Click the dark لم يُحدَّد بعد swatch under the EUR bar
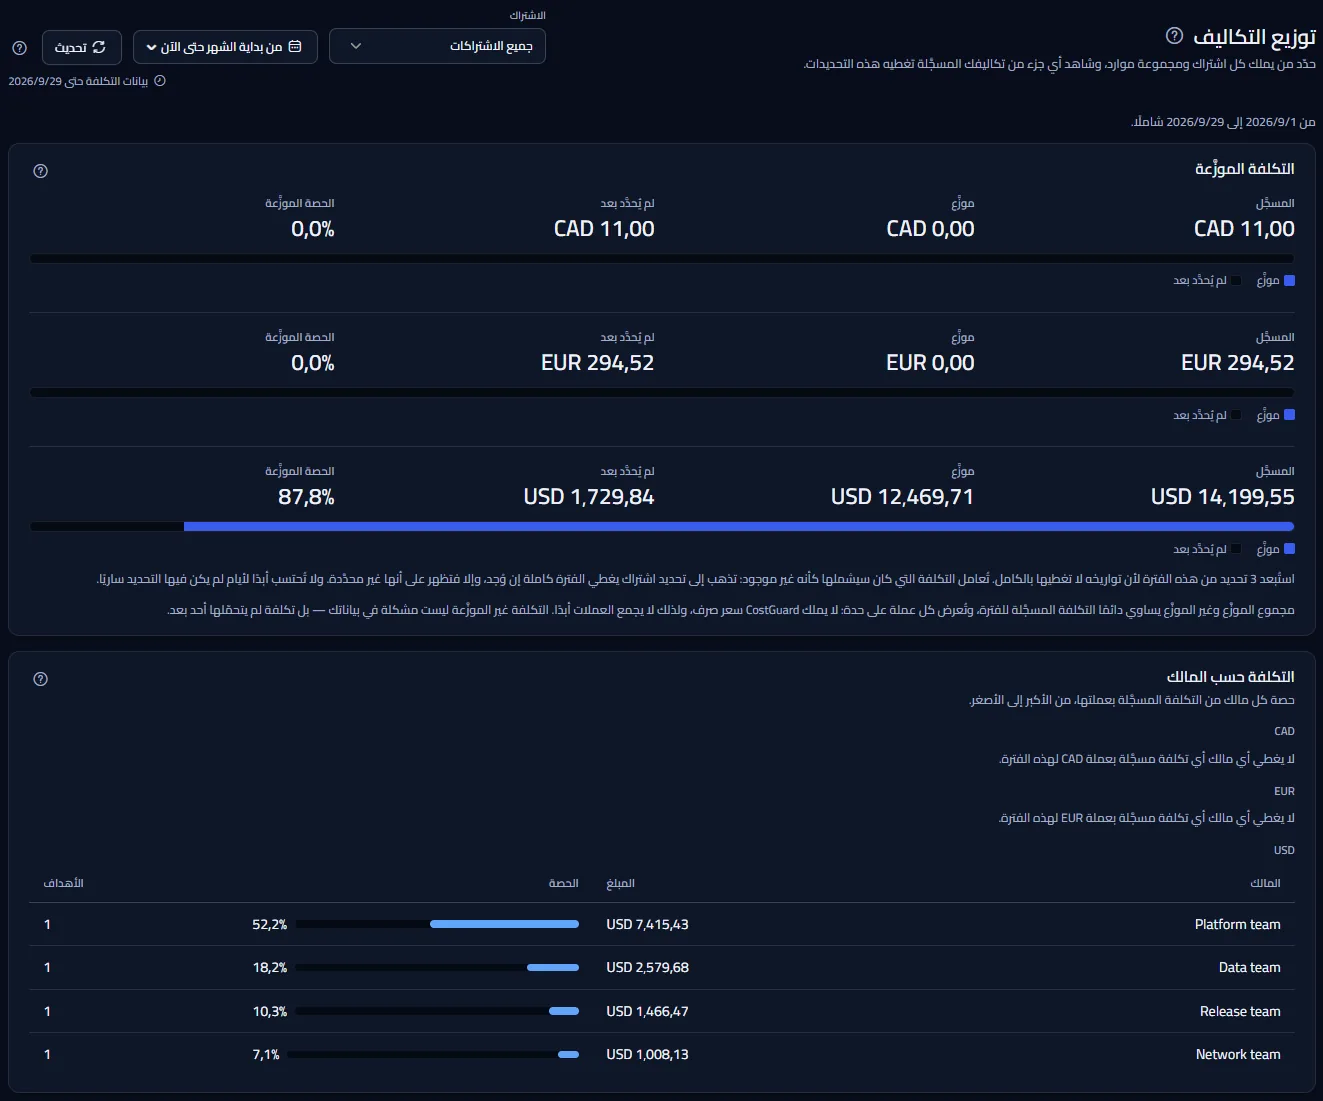The width and height of the screenshot is (1323, 1101). click(1236, 415)
